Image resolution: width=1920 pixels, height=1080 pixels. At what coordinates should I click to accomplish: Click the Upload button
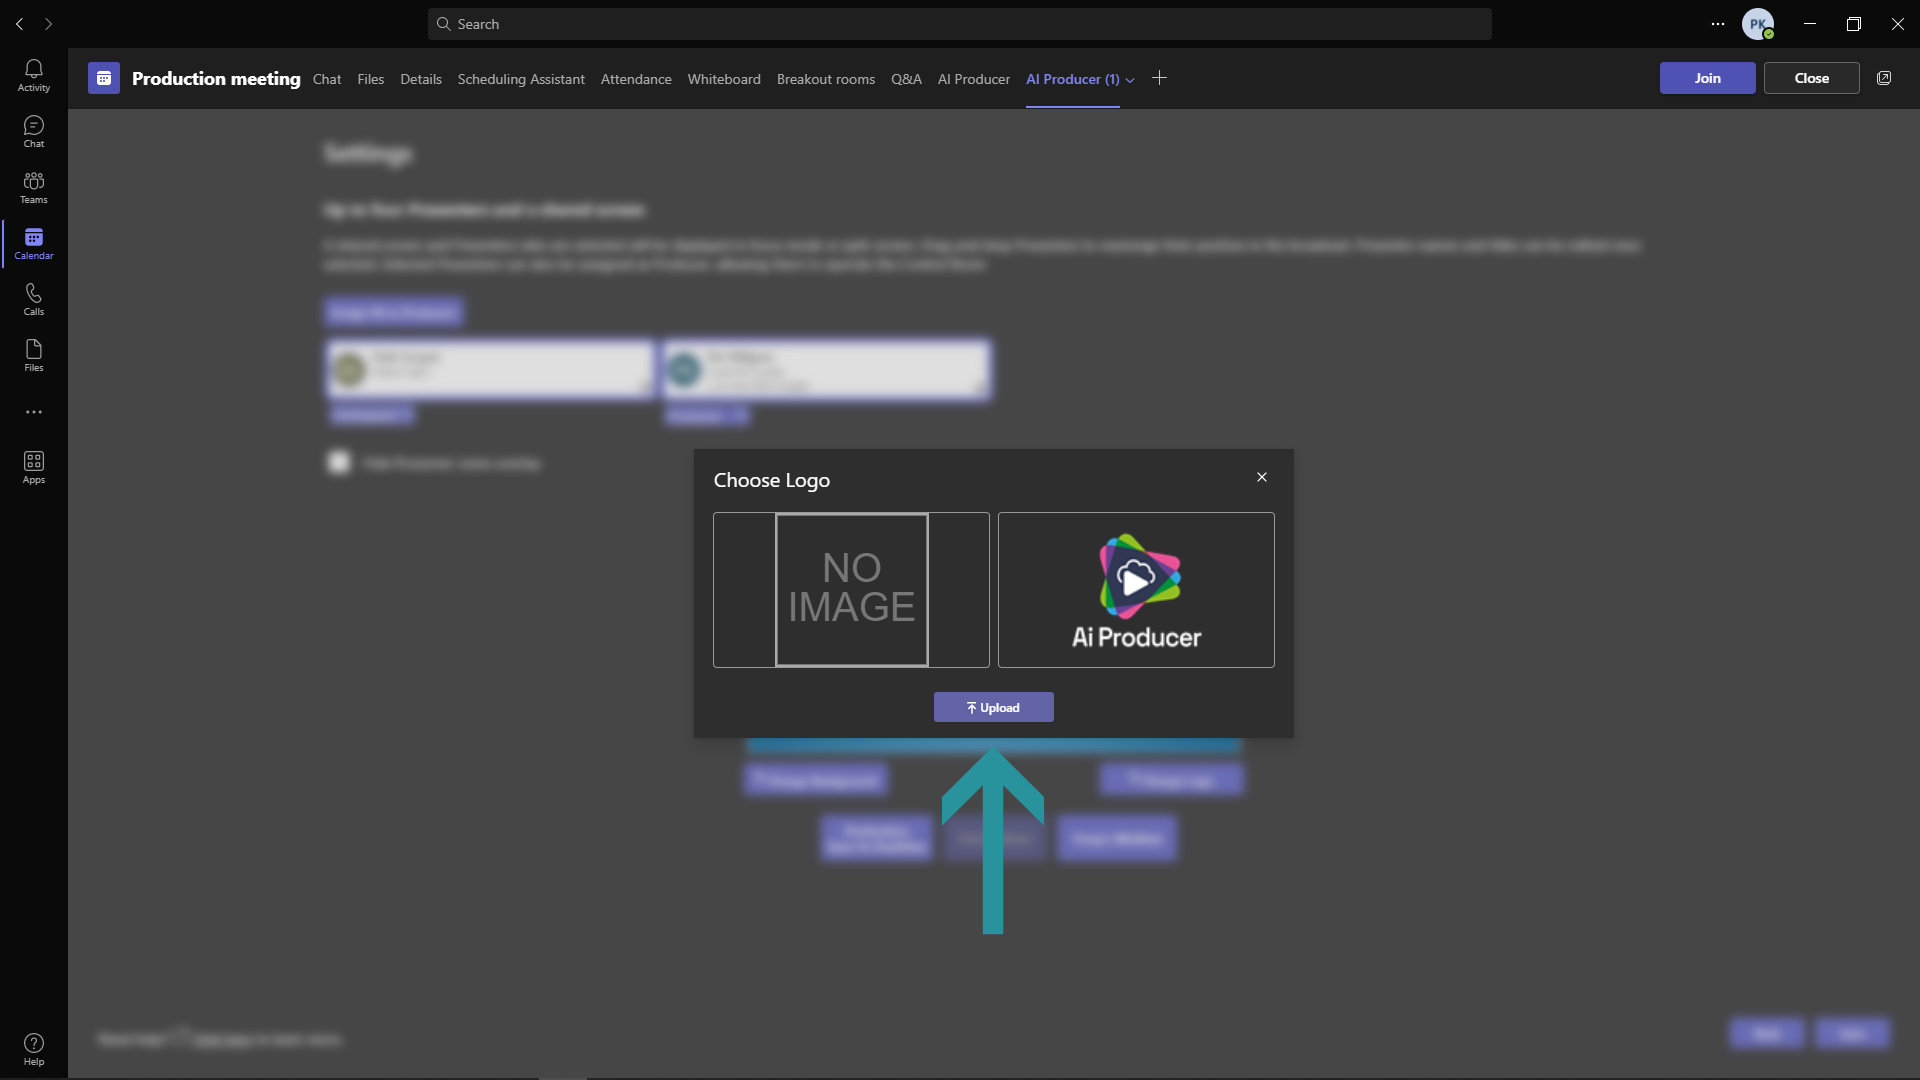pos(994,707)
